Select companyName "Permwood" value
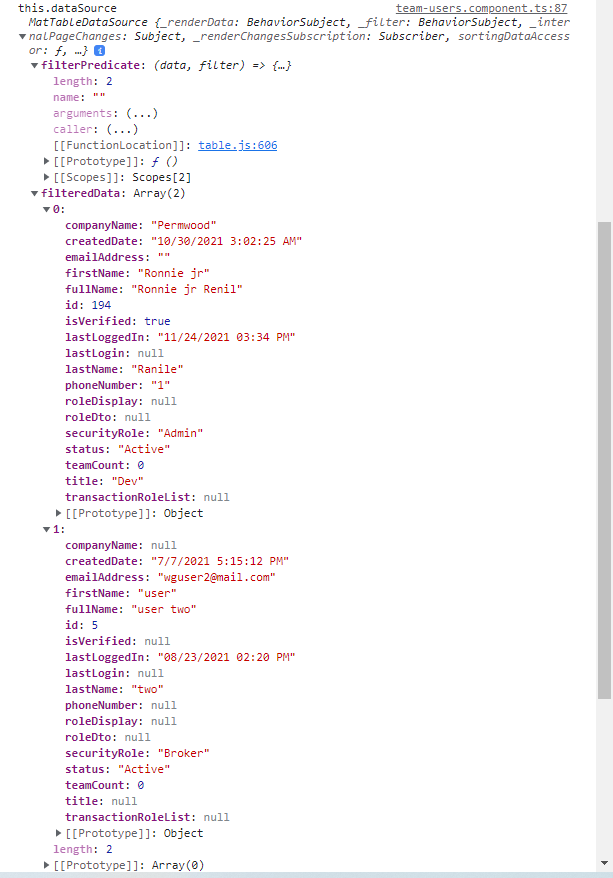Image resolution: width=613 pixels, height=878 pixels. pos(184,226)
